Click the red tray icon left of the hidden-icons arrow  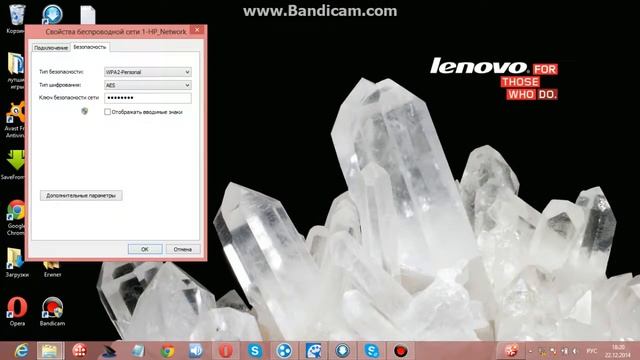tap(511, 350)
